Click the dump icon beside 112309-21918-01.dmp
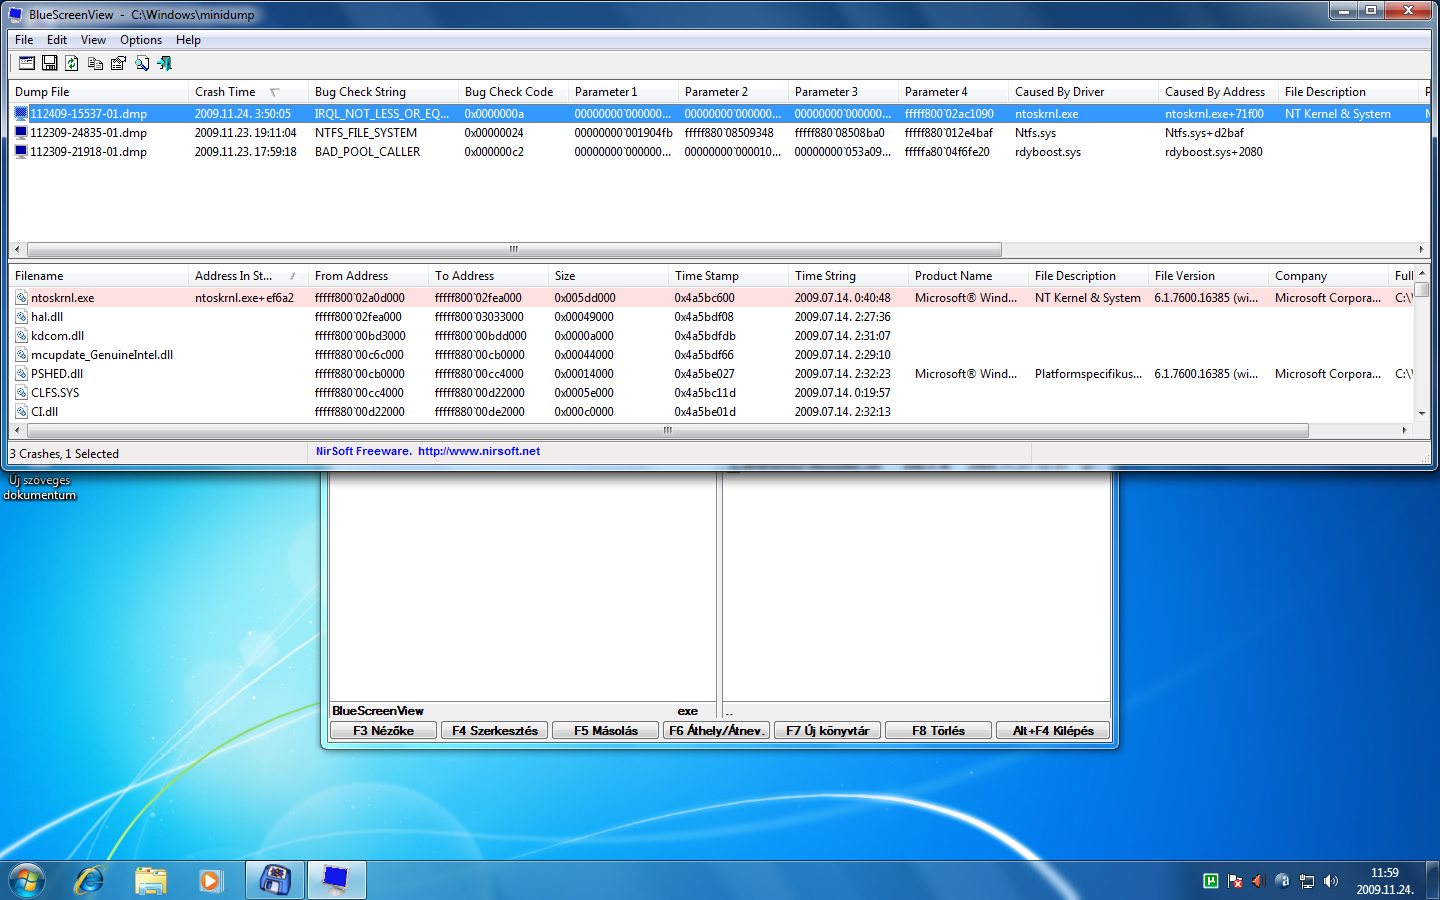Image resolution: width=1440 pixels, height=900 pixels. pyautogui.click(x=21, y=151)
